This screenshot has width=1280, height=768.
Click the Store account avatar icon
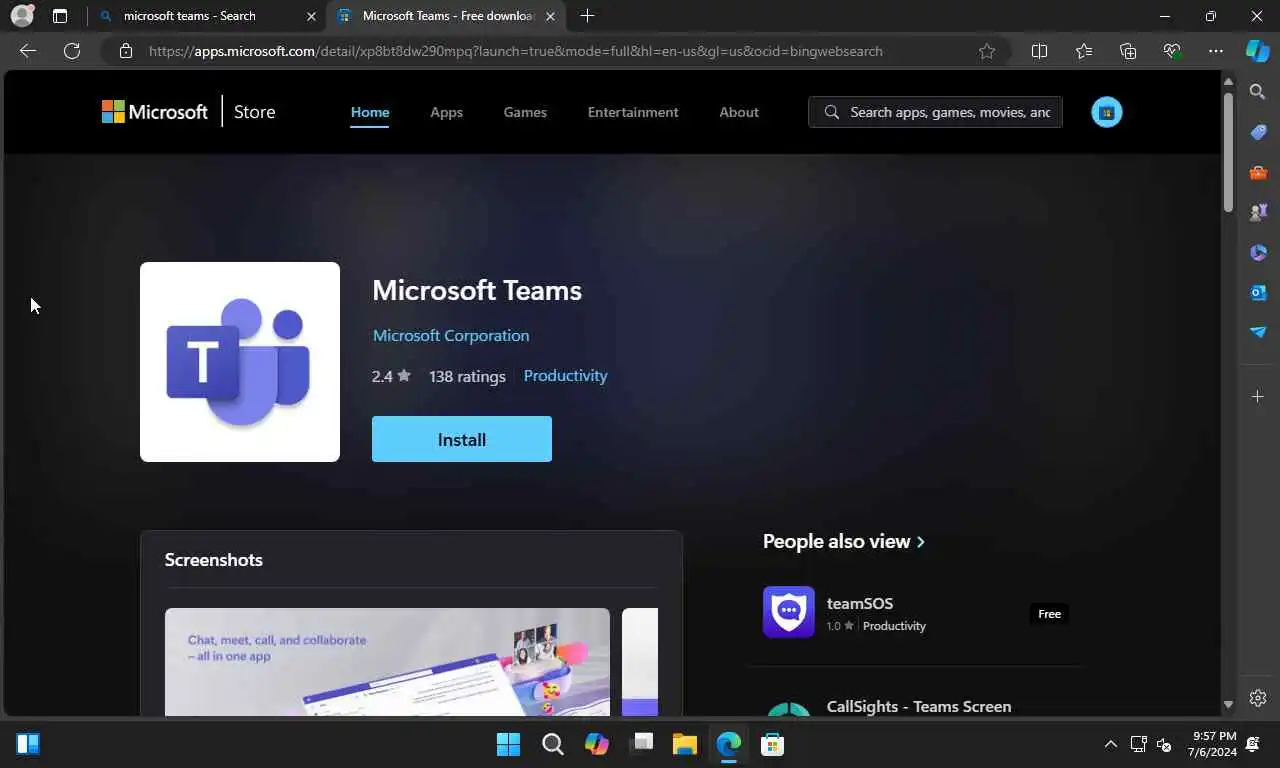coord(1107,112)
